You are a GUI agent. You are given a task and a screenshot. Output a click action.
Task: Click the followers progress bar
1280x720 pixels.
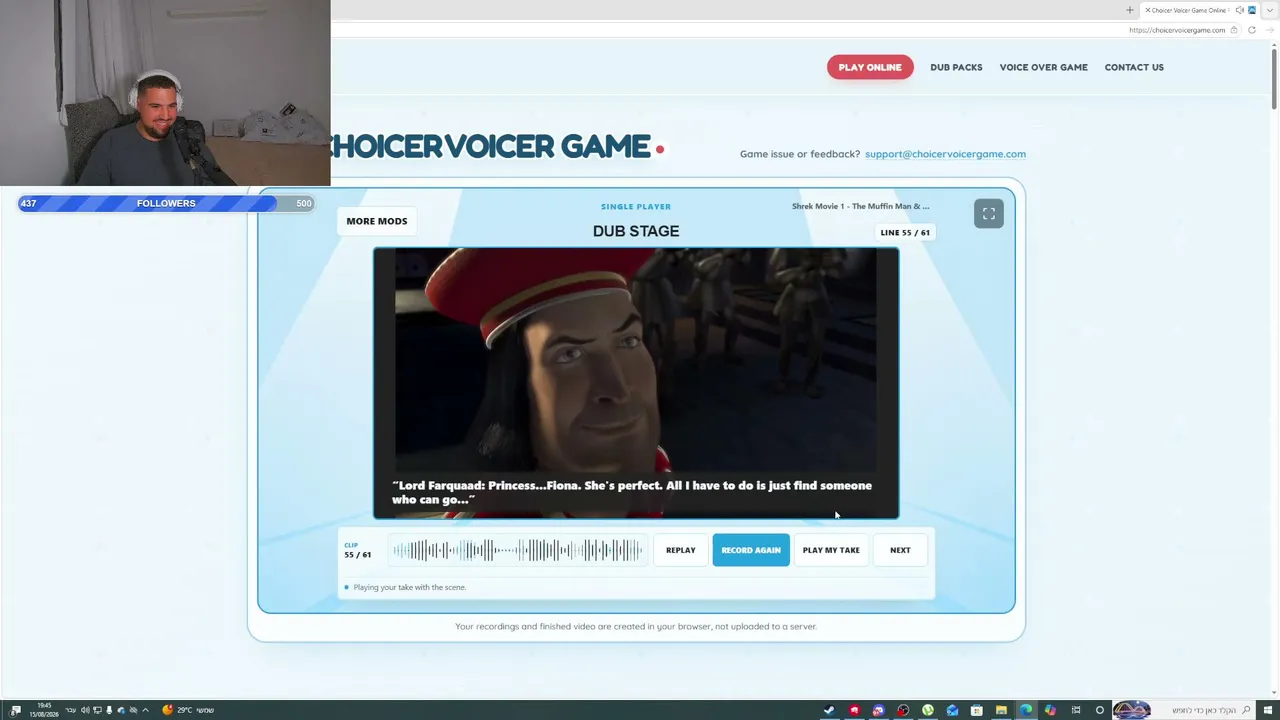pyautogui.click(x=166, y=203)
